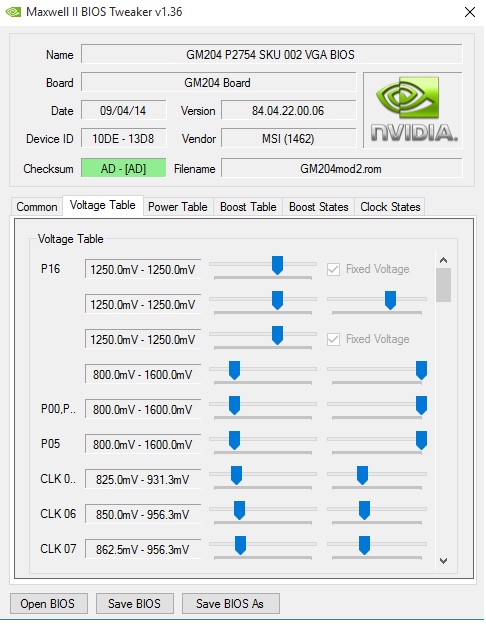Open the Boost Table tab
486x625 pixels.
(248, 207)
